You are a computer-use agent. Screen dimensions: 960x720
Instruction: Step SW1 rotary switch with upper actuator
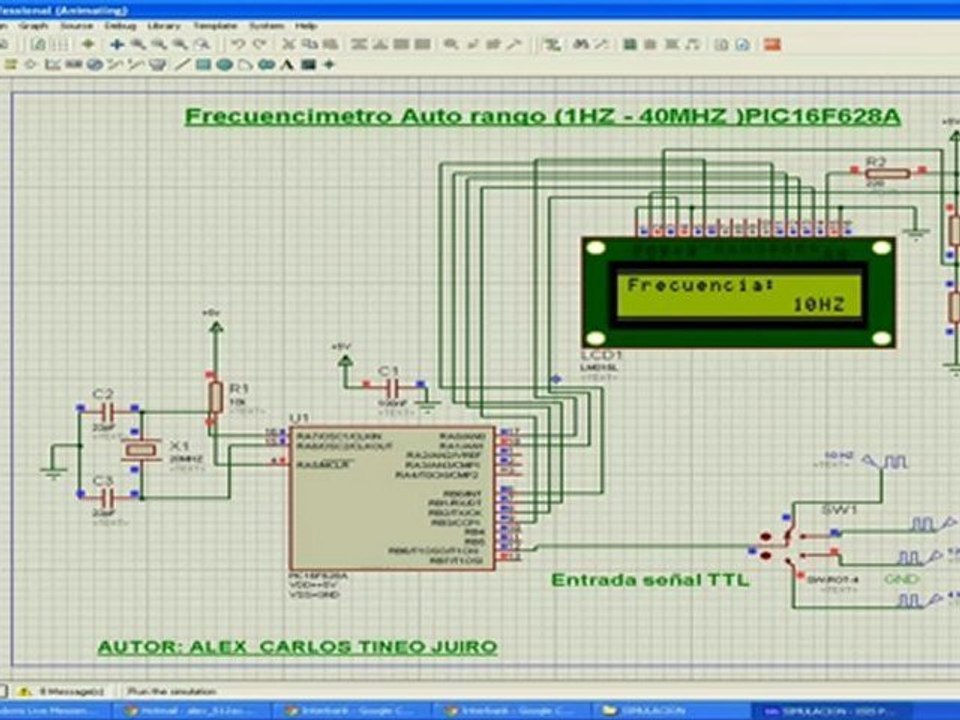[x=765, y=537]
